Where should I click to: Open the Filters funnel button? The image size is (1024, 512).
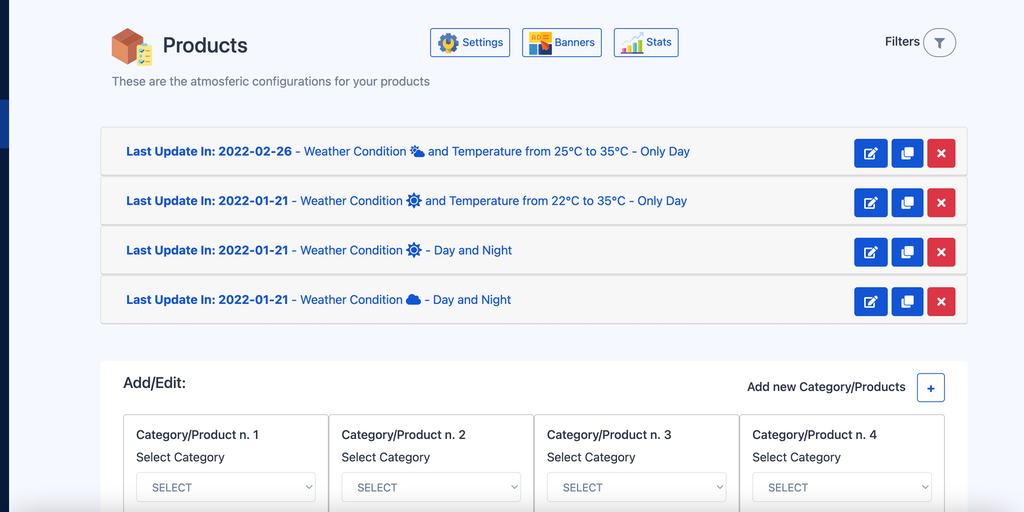pos(939,42)
